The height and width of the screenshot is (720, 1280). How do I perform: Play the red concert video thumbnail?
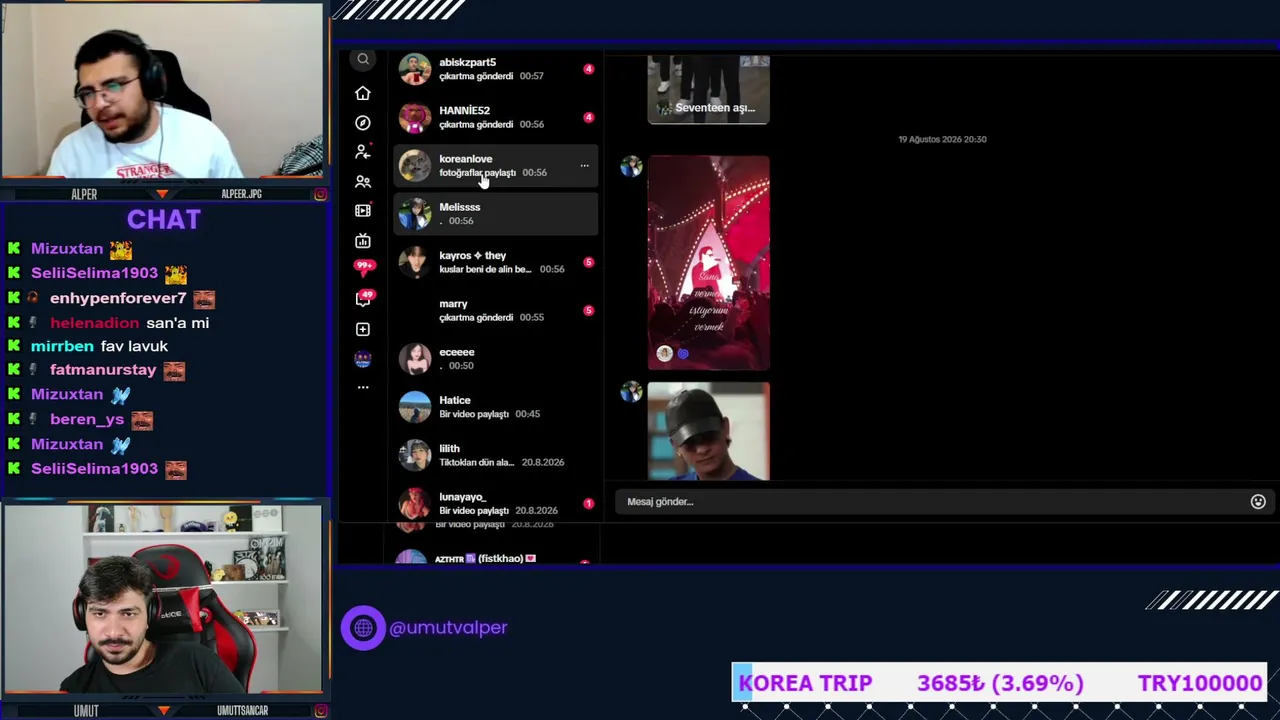pyautogui.click(x=709, y=262)
